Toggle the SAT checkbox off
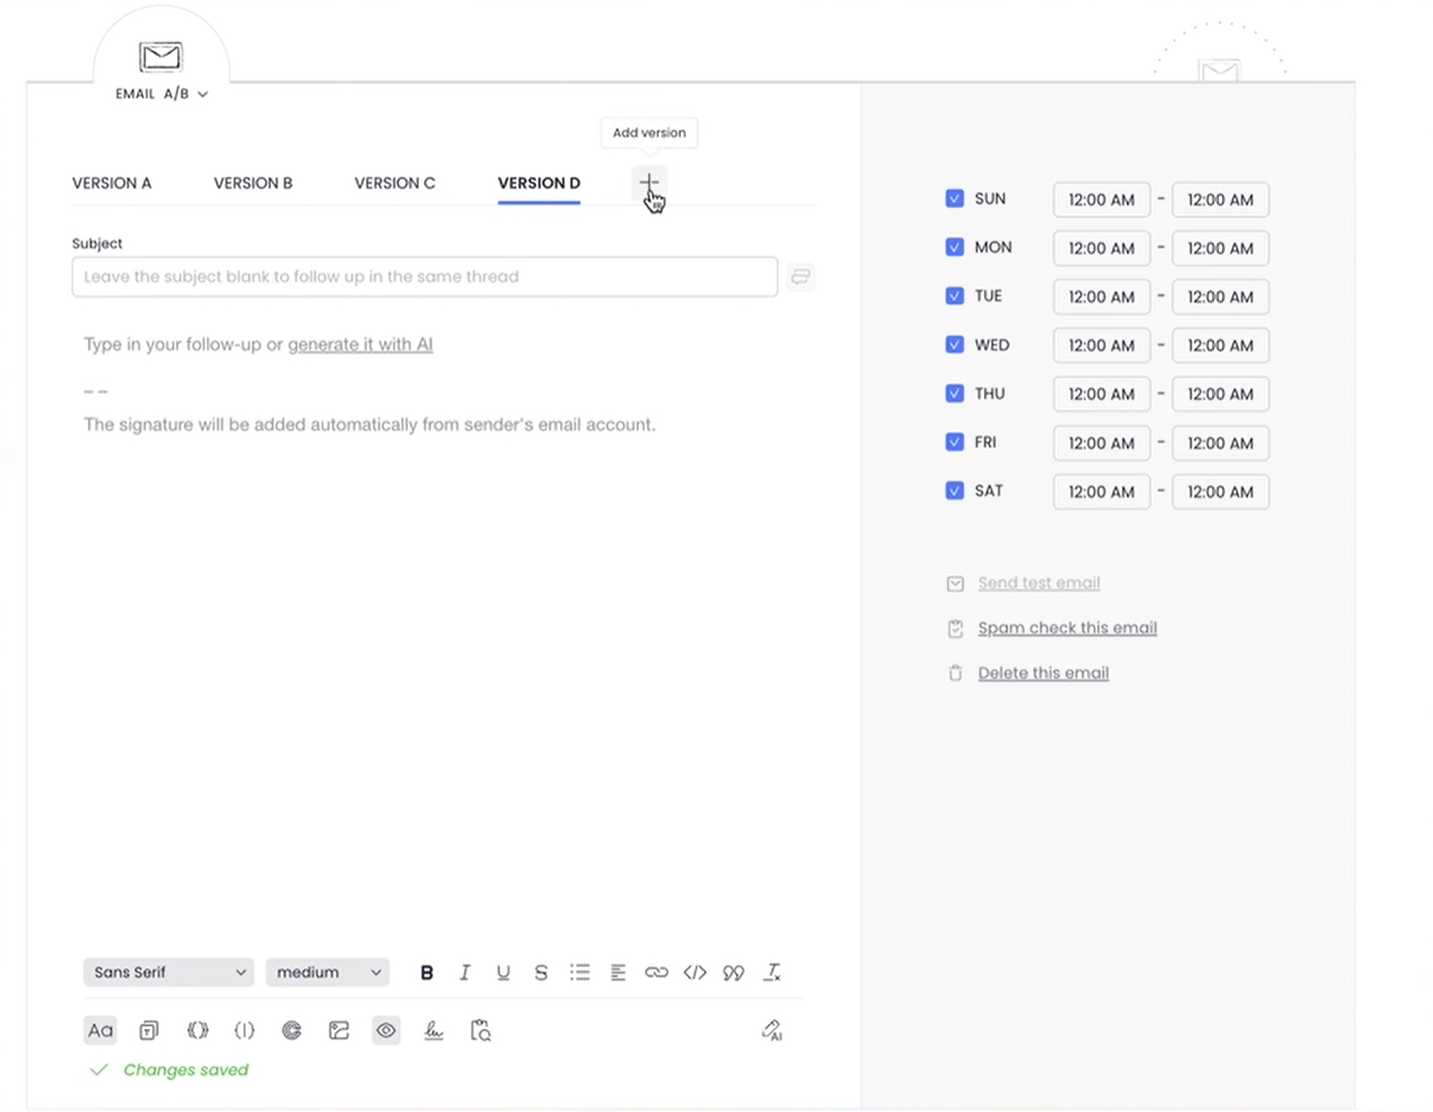This screenshot has width=1433, height=1112. click(x=954, y=490)
